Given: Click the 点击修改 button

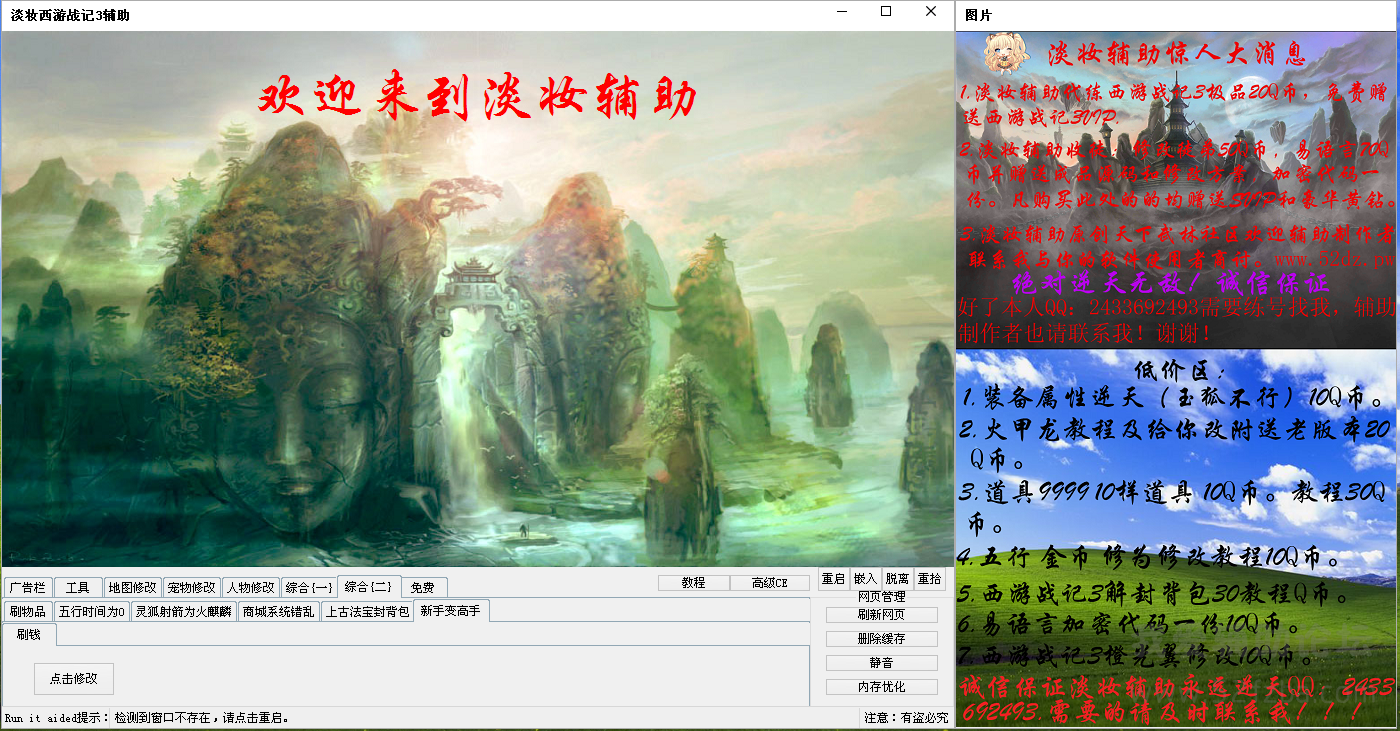Looking at the screenshot, I should click(74, 678).
